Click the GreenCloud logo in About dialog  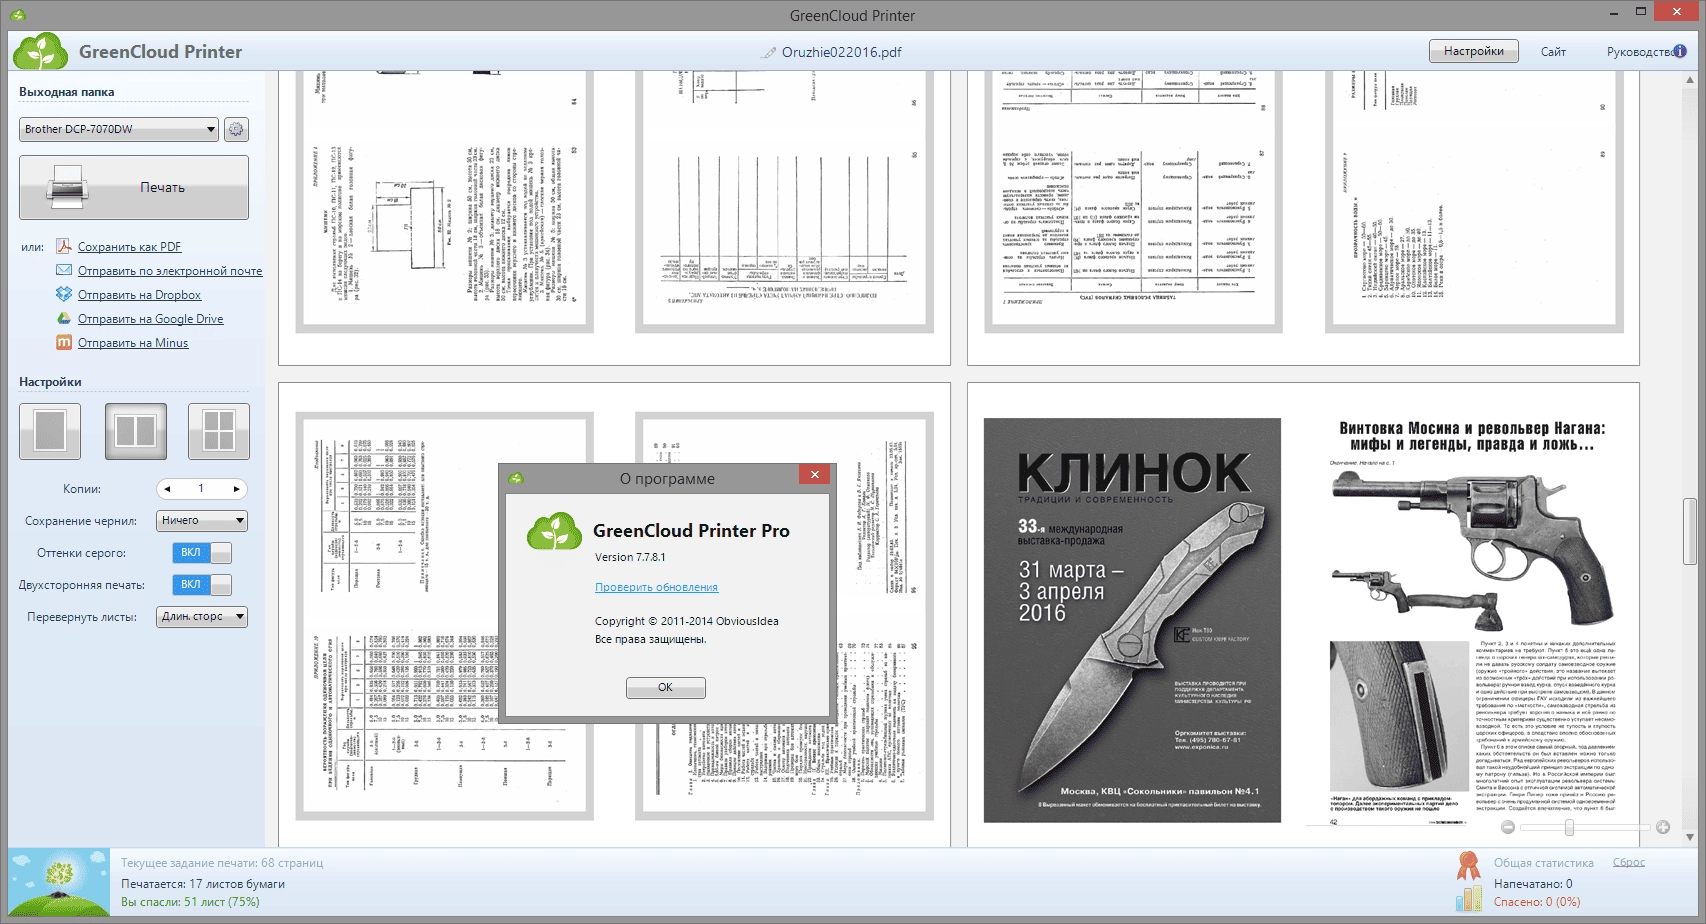pos(554,531)
